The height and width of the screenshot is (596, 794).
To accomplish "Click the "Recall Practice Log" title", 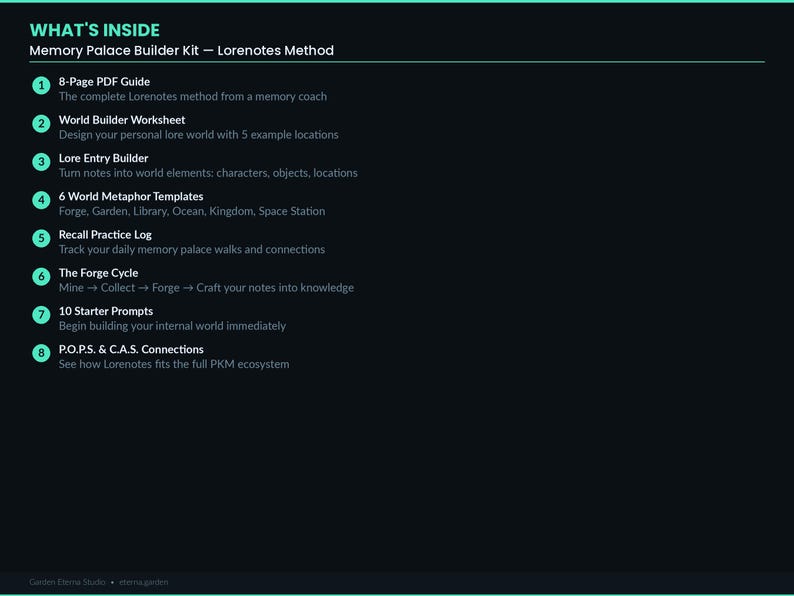I will 105,234.
